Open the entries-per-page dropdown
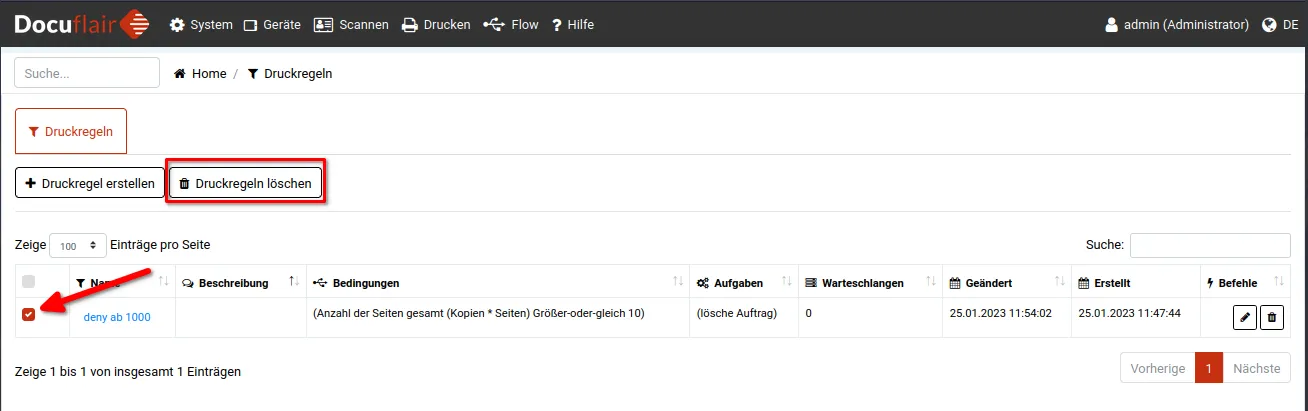This screenshot has width=1308, height=411. tap(78, 245)
